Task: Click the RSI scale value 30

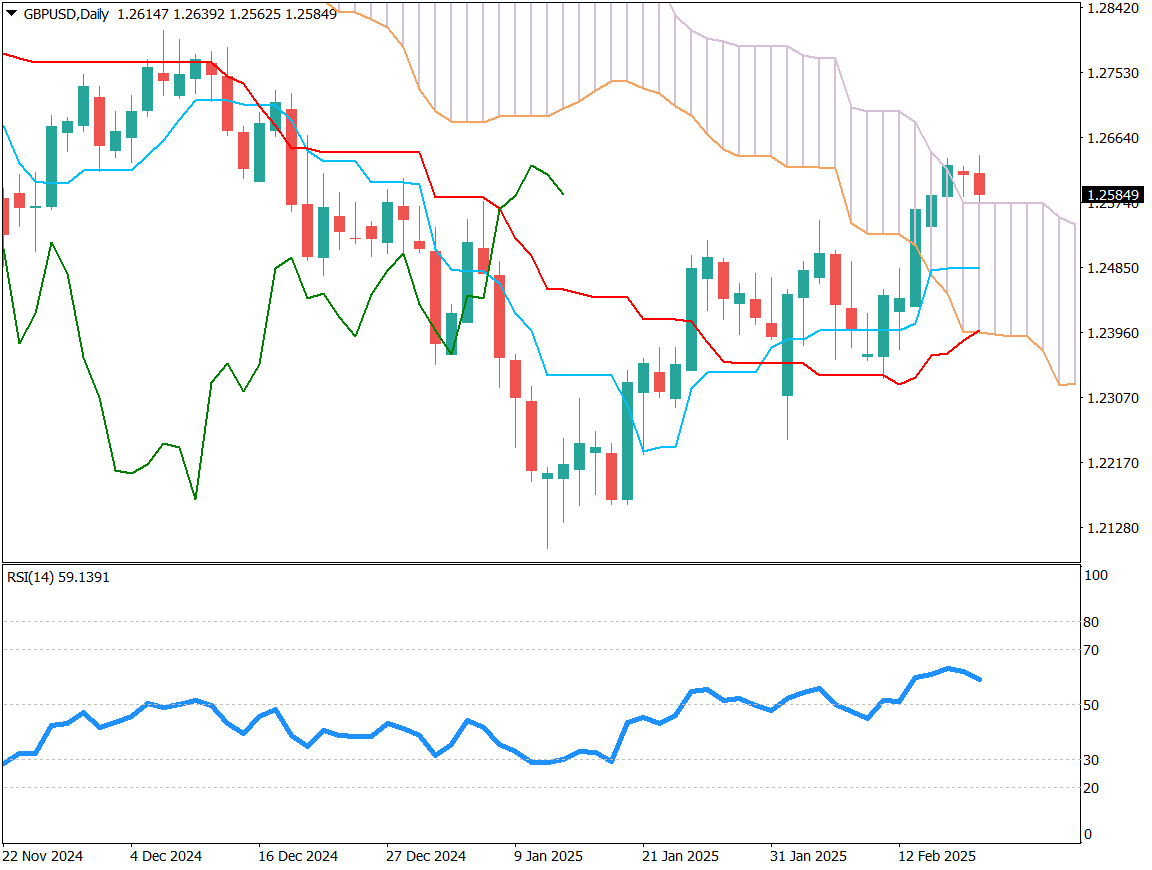Action: click(x=1091, y=760)
